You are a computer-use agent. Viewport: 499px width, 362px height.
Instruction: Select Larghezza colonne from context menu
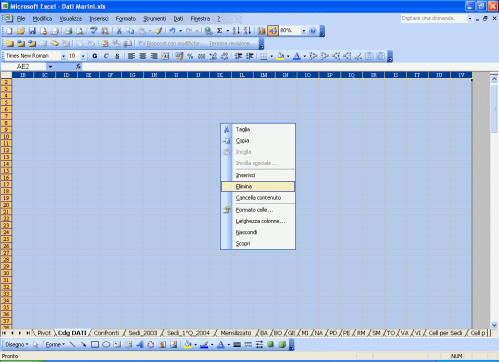258,221
